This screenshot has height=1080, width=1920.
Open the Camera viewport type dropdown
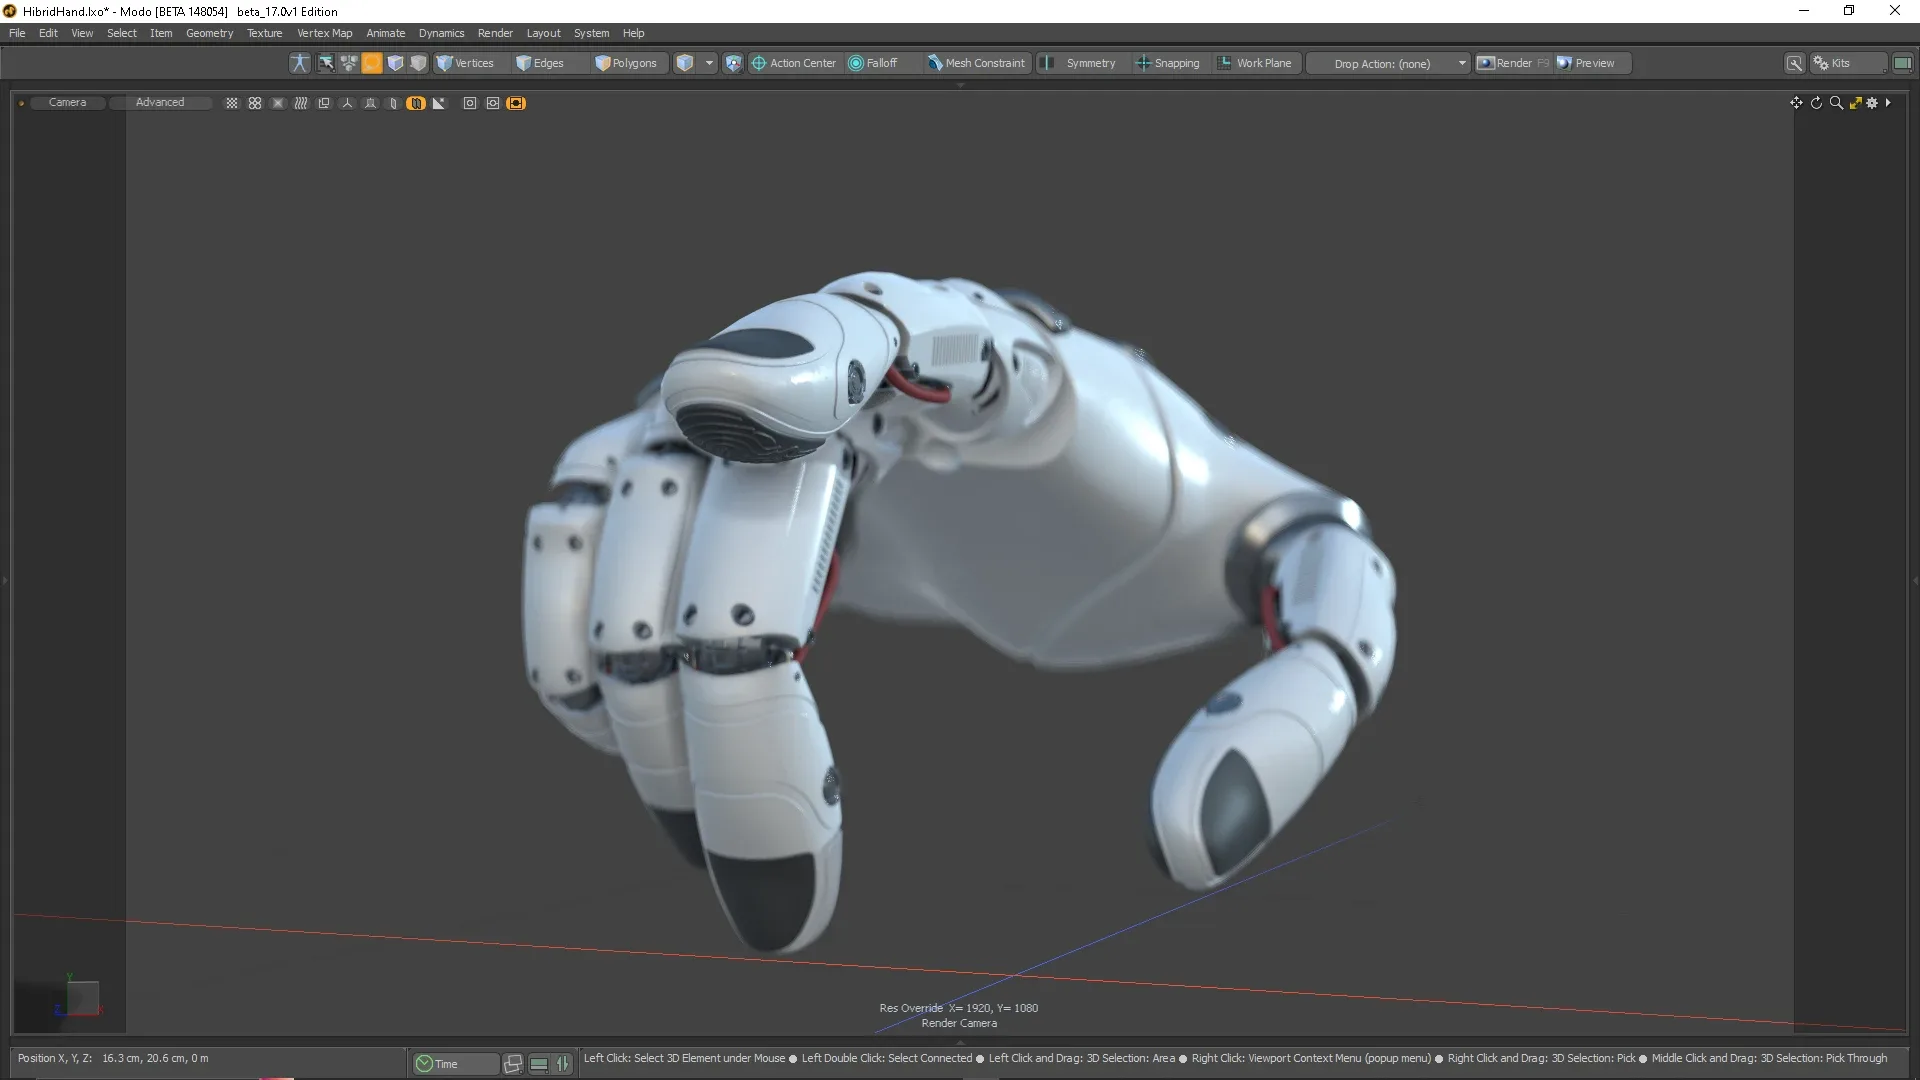coord(67,103)
